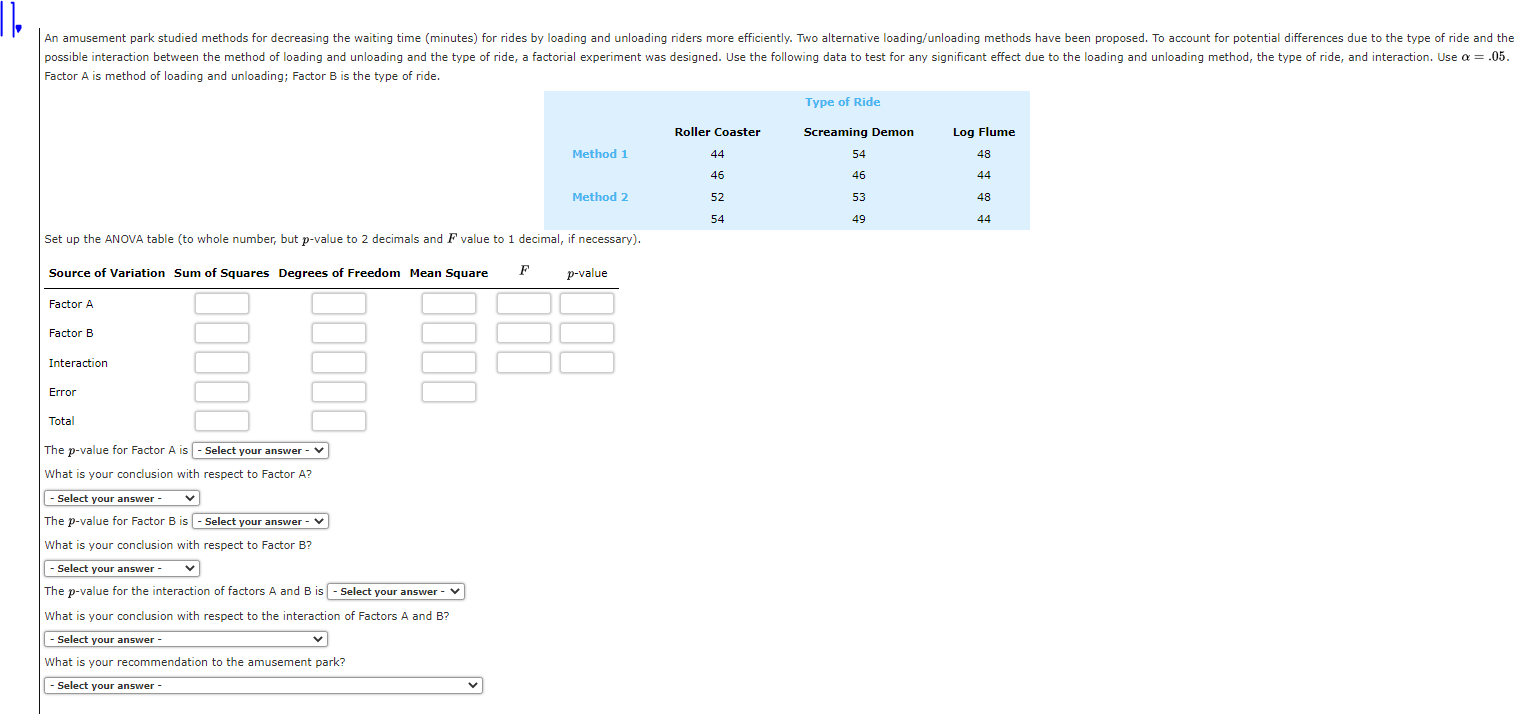The width and height of the screenshot is (1520, 714).
Task: Click the Error Mean Square field
Action: (x=448, y=391)
